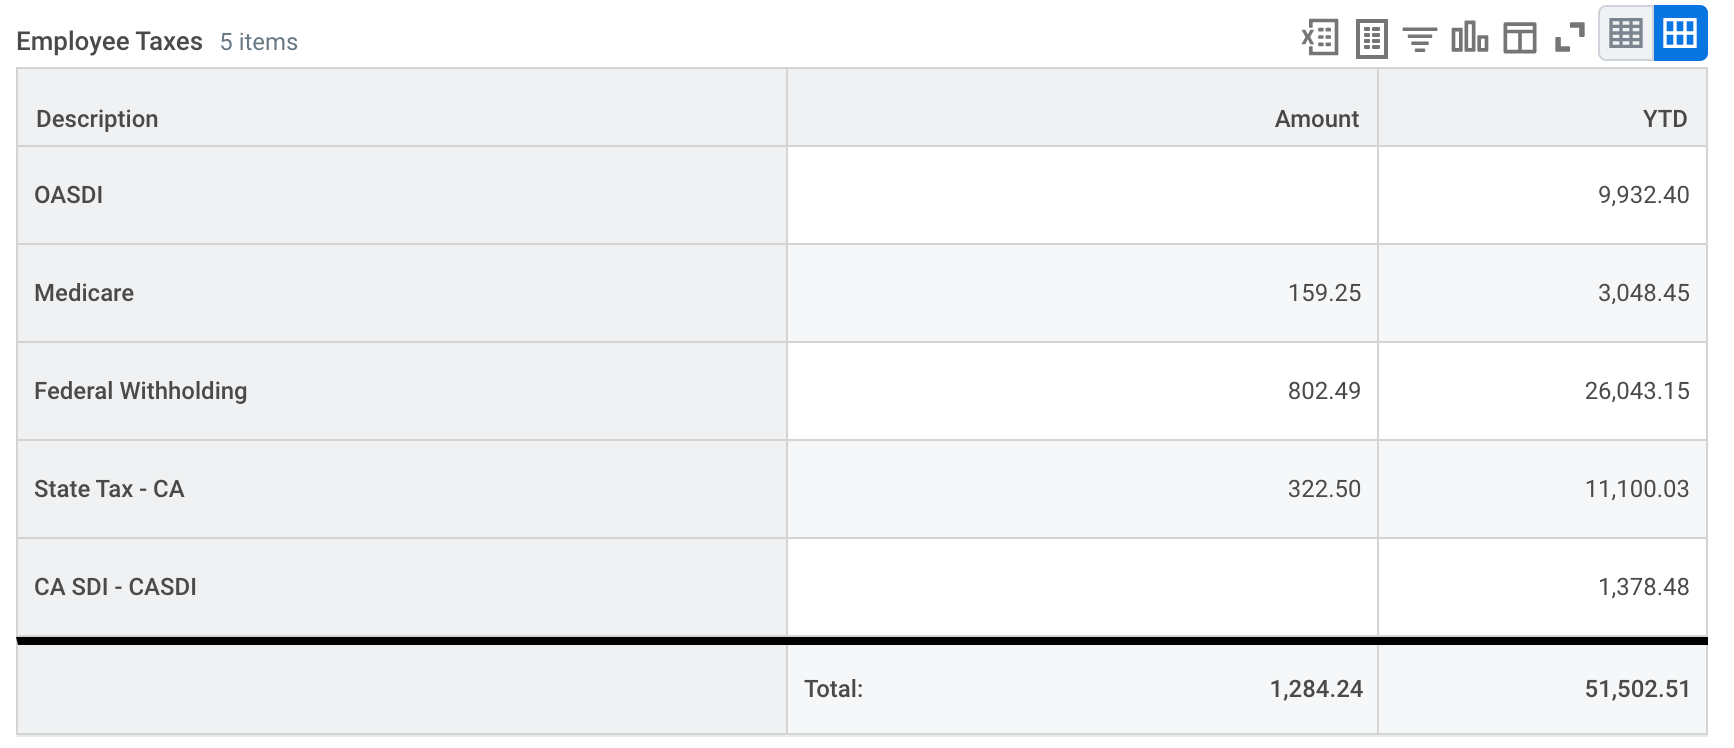Select the blue standard grid view toggle
Viewport: 1734px width, 748px height.
(x=1680, y=34)
